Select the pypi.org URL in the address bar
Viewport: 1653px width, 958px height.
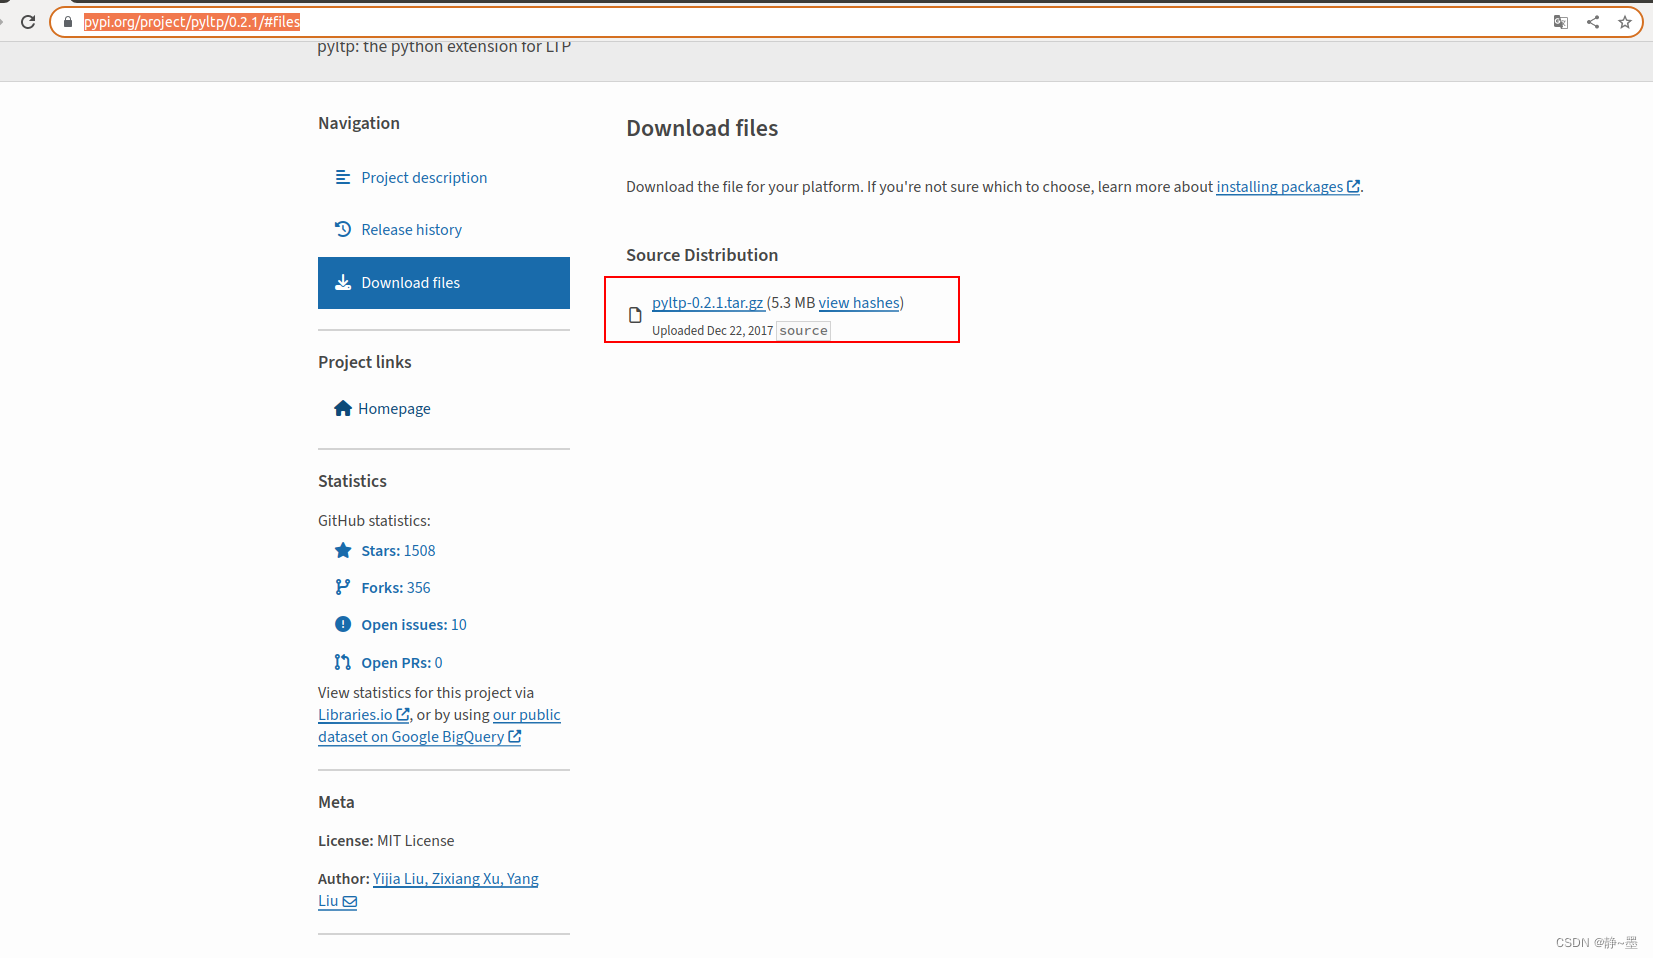(192, 22)
